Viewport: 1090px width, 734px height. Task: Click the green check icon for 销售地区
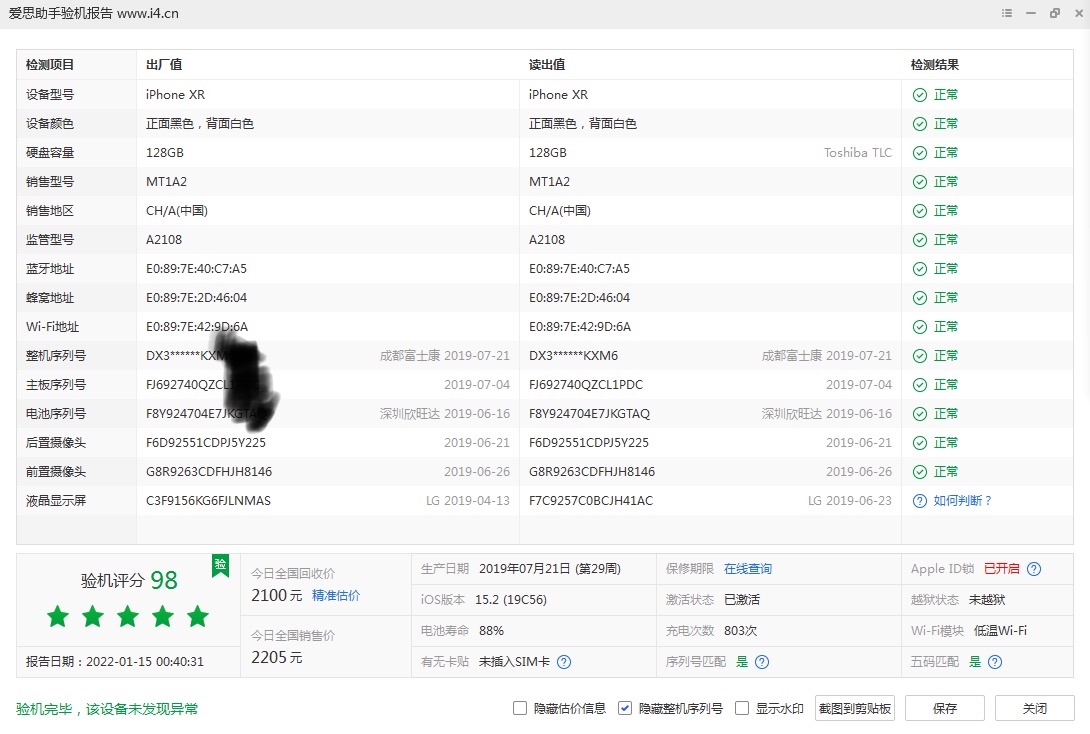pos(920,211)
